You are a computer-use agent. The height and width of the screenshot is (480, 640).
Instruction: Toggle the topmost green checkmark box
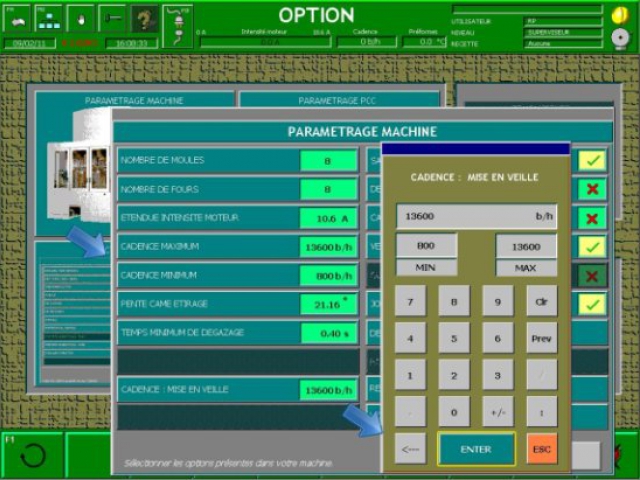click(x=592, y=160)
